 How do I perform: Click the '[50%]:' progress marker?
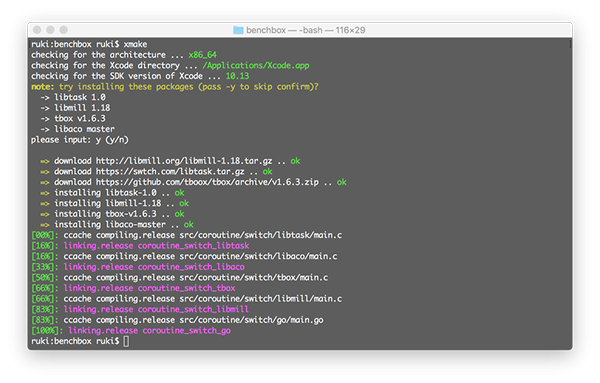[45, 277]
